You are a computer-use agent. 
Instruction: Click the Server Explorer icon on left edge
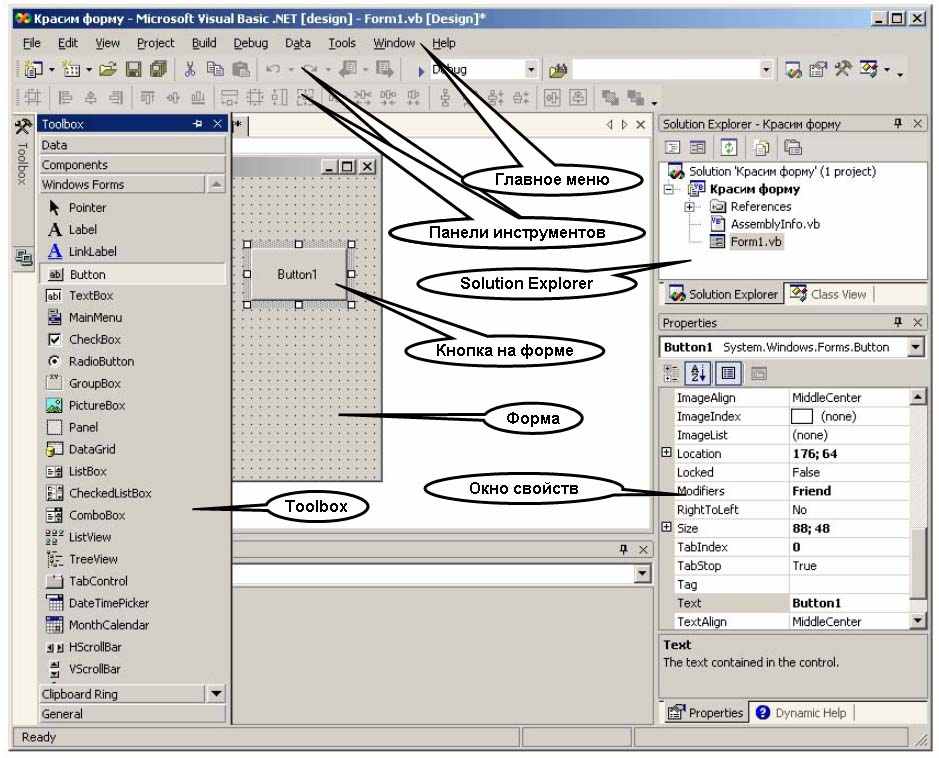pyautogui.click(x=23, y=257)
